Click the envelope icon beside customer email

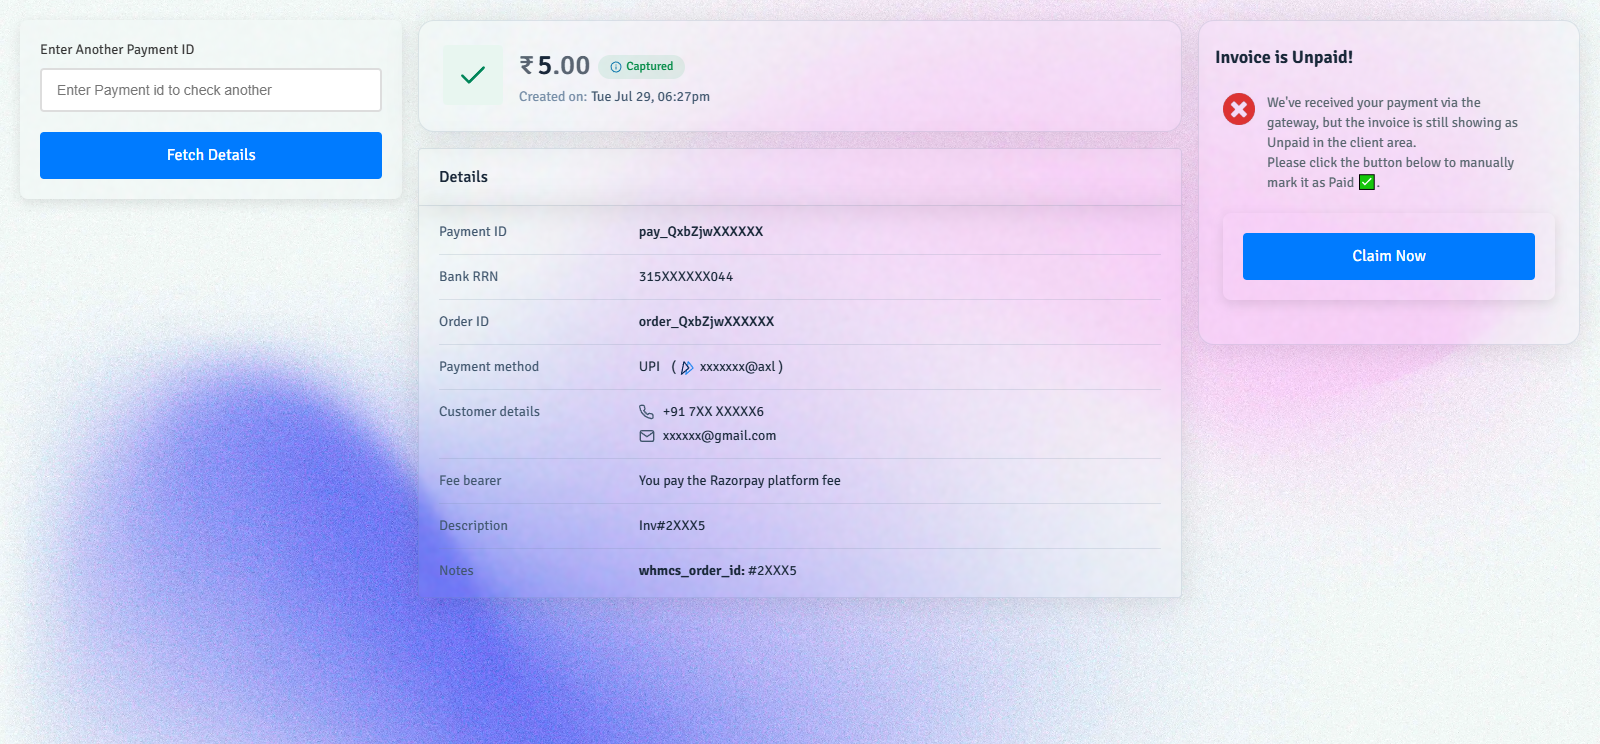click(647, 436)
